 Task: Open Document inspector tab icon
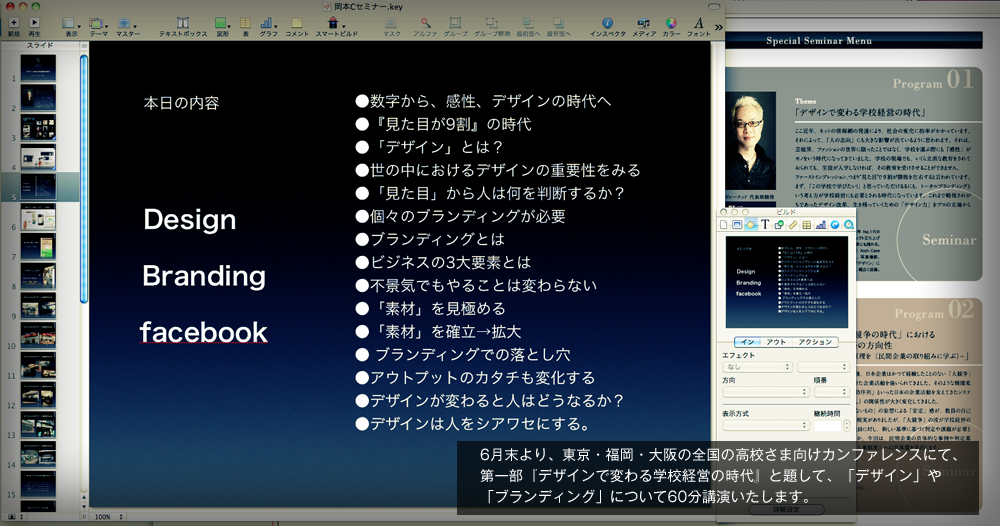click(x=723, y=224)
